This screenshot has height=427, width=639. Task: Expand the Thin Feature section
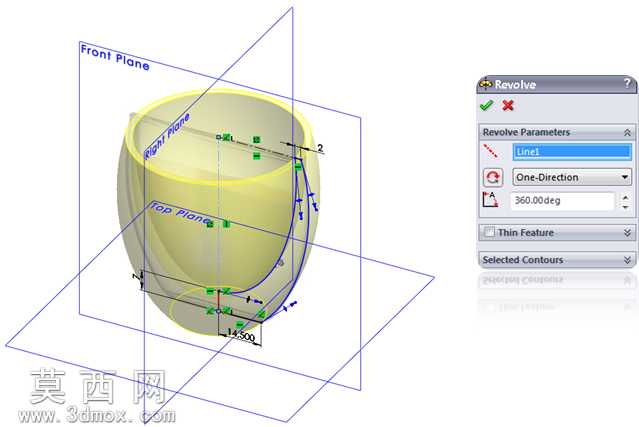627,233
